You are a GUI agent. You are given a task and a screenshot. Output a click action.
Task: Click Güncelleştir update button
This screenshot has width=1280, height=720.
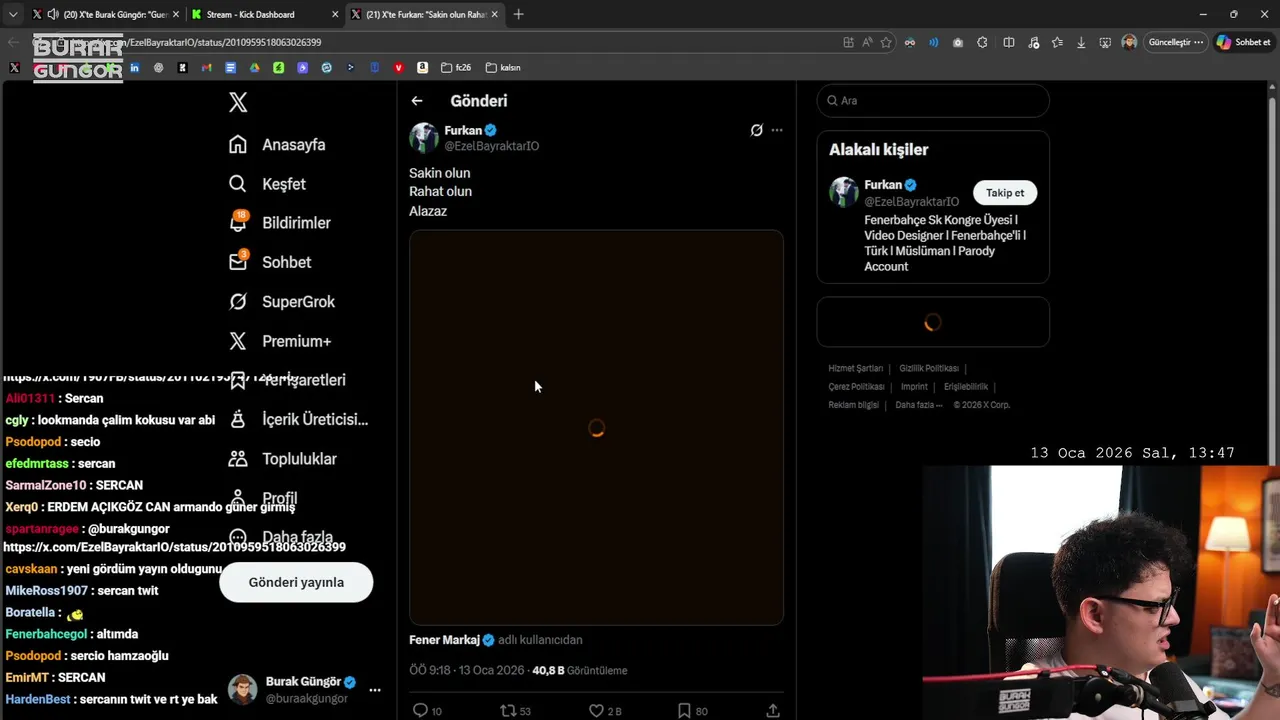tap(1177, 42)
